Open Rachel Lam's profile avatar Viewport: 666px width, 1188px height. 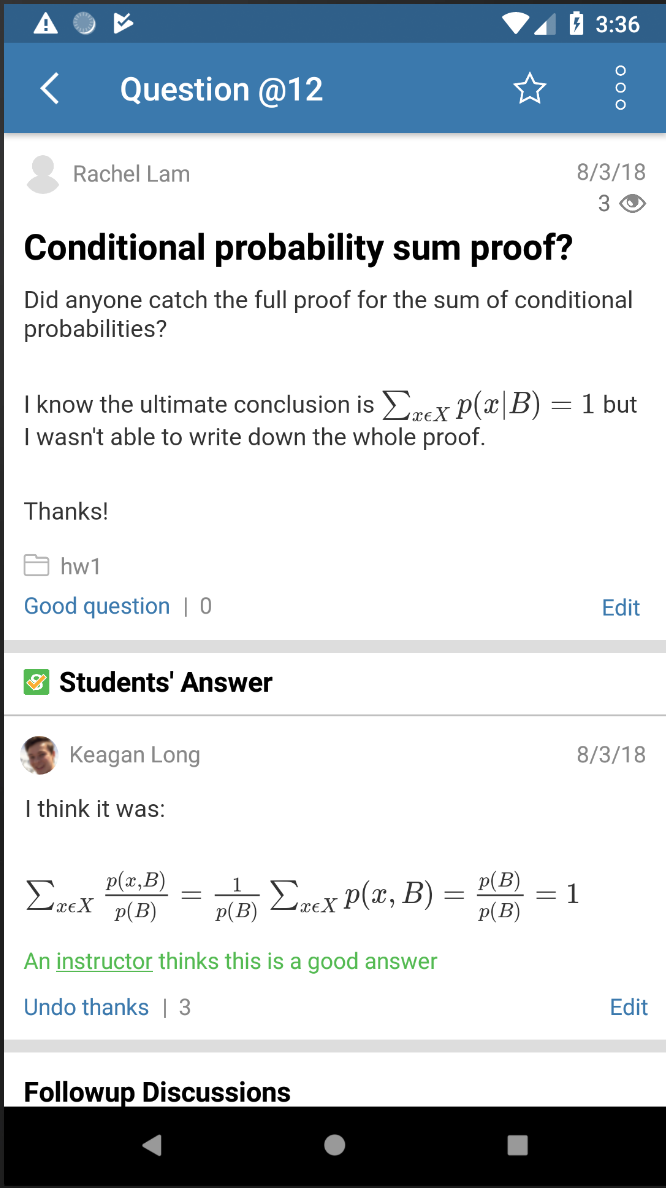[x=43, y=173]
